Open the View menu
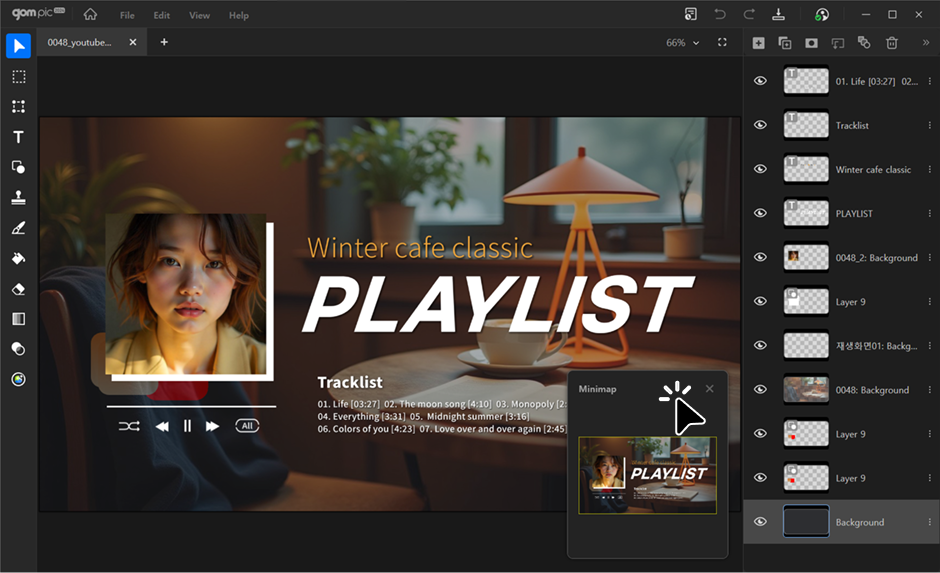Viewport: 940px width, 573px height. (x=199, y=16)
